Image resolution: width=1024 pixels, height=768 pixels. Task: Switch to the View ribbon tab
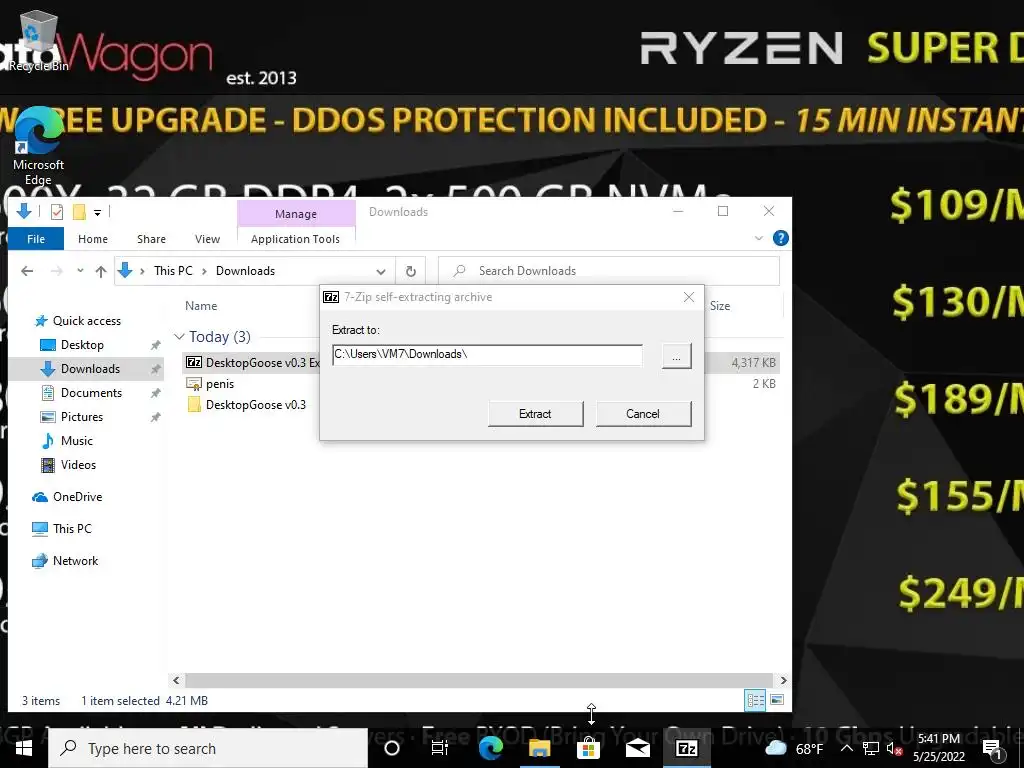(x=207, y=239)
